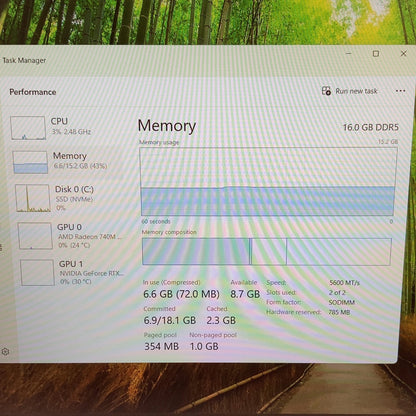Close the Task Manager window
Image resolution: width=416 pixels, height=416 pixels.
click(403, 53)
